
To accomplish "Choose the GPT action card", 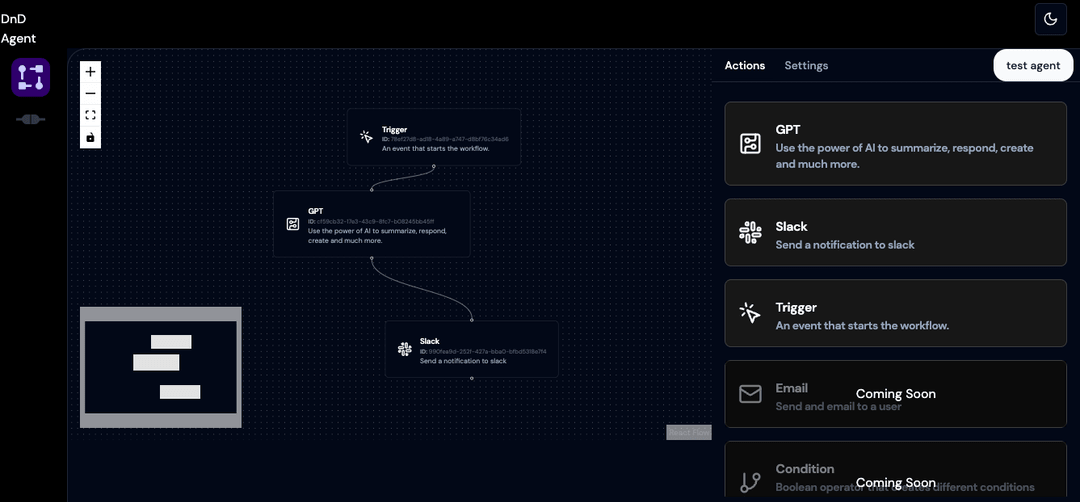I will tap(895, 143).
